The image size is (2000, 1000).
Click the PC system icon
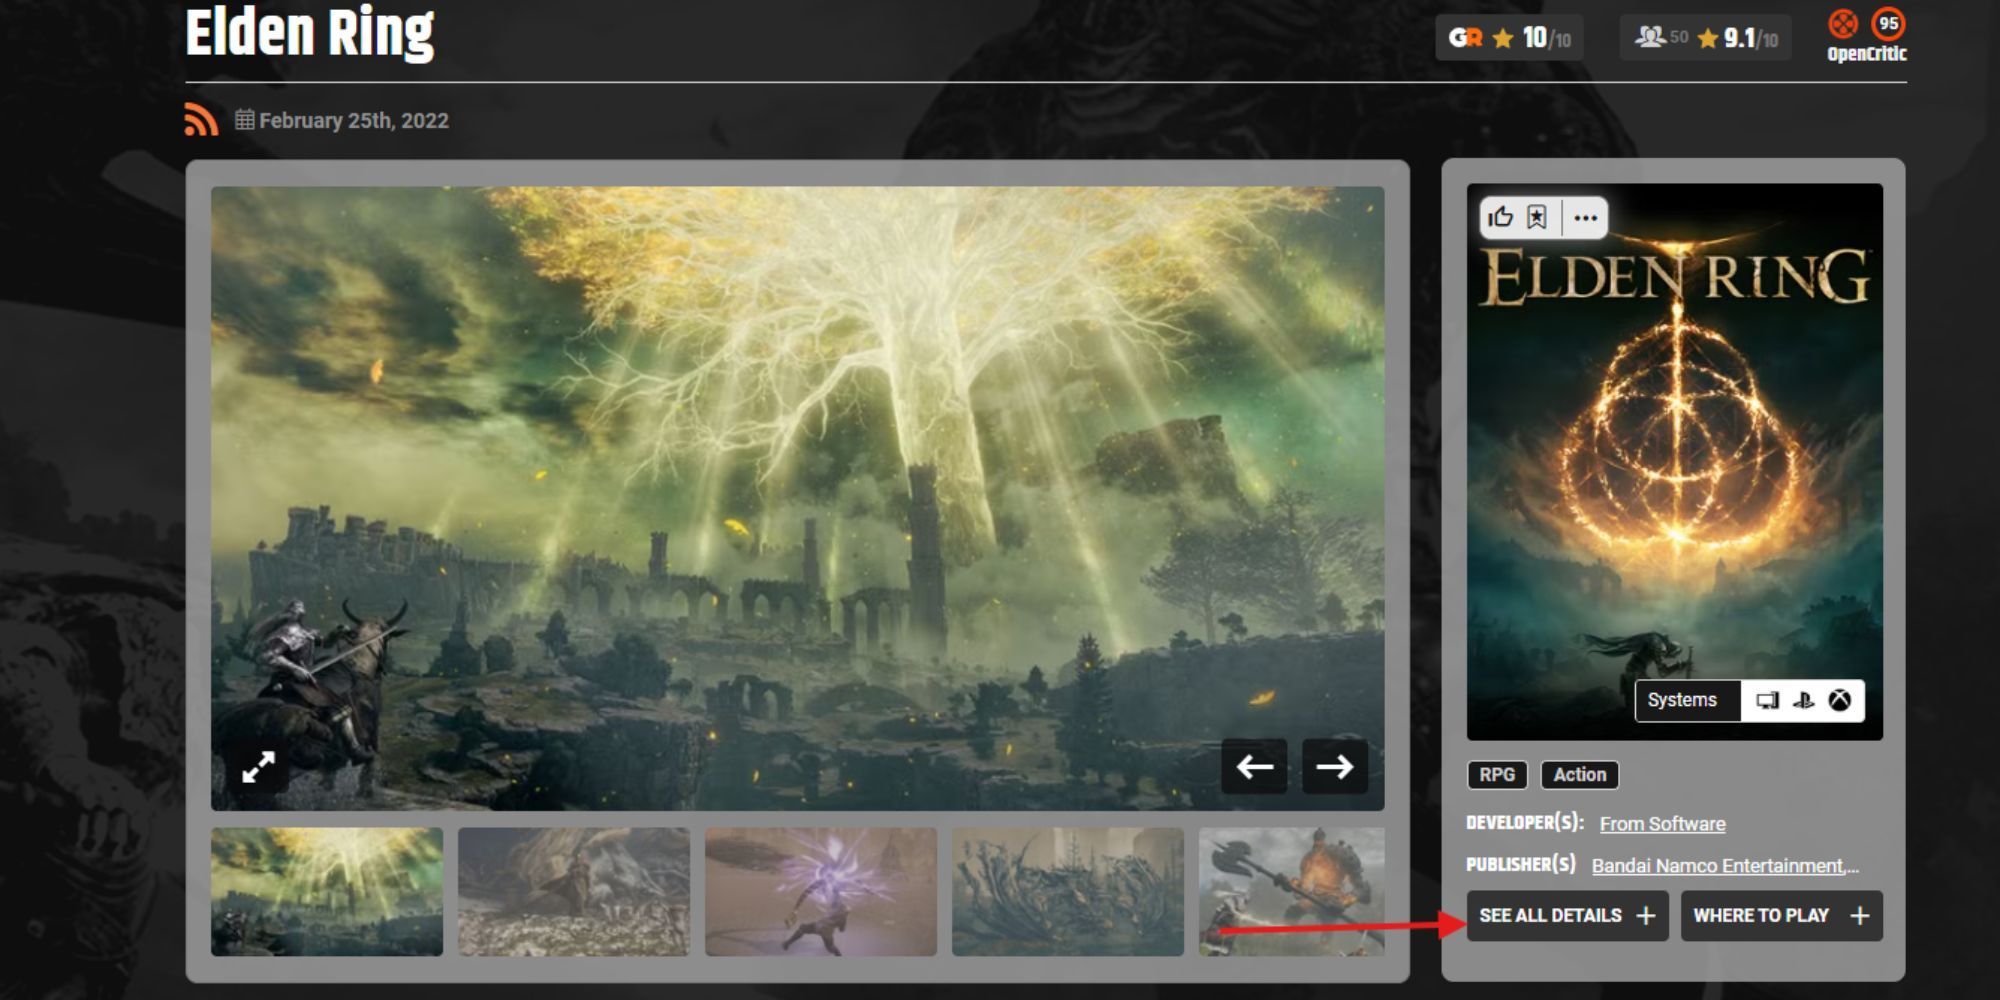tap(1767, 700)
